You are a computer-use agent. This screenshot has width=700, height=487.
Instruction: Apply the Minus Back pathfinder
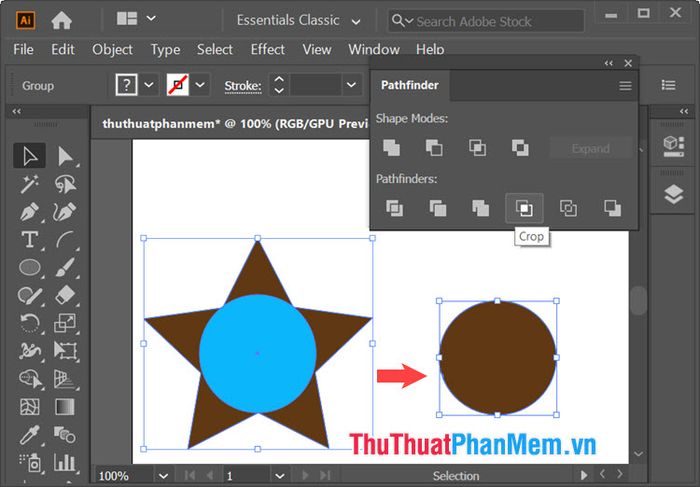pyautogui.click(x=612, y=208)
